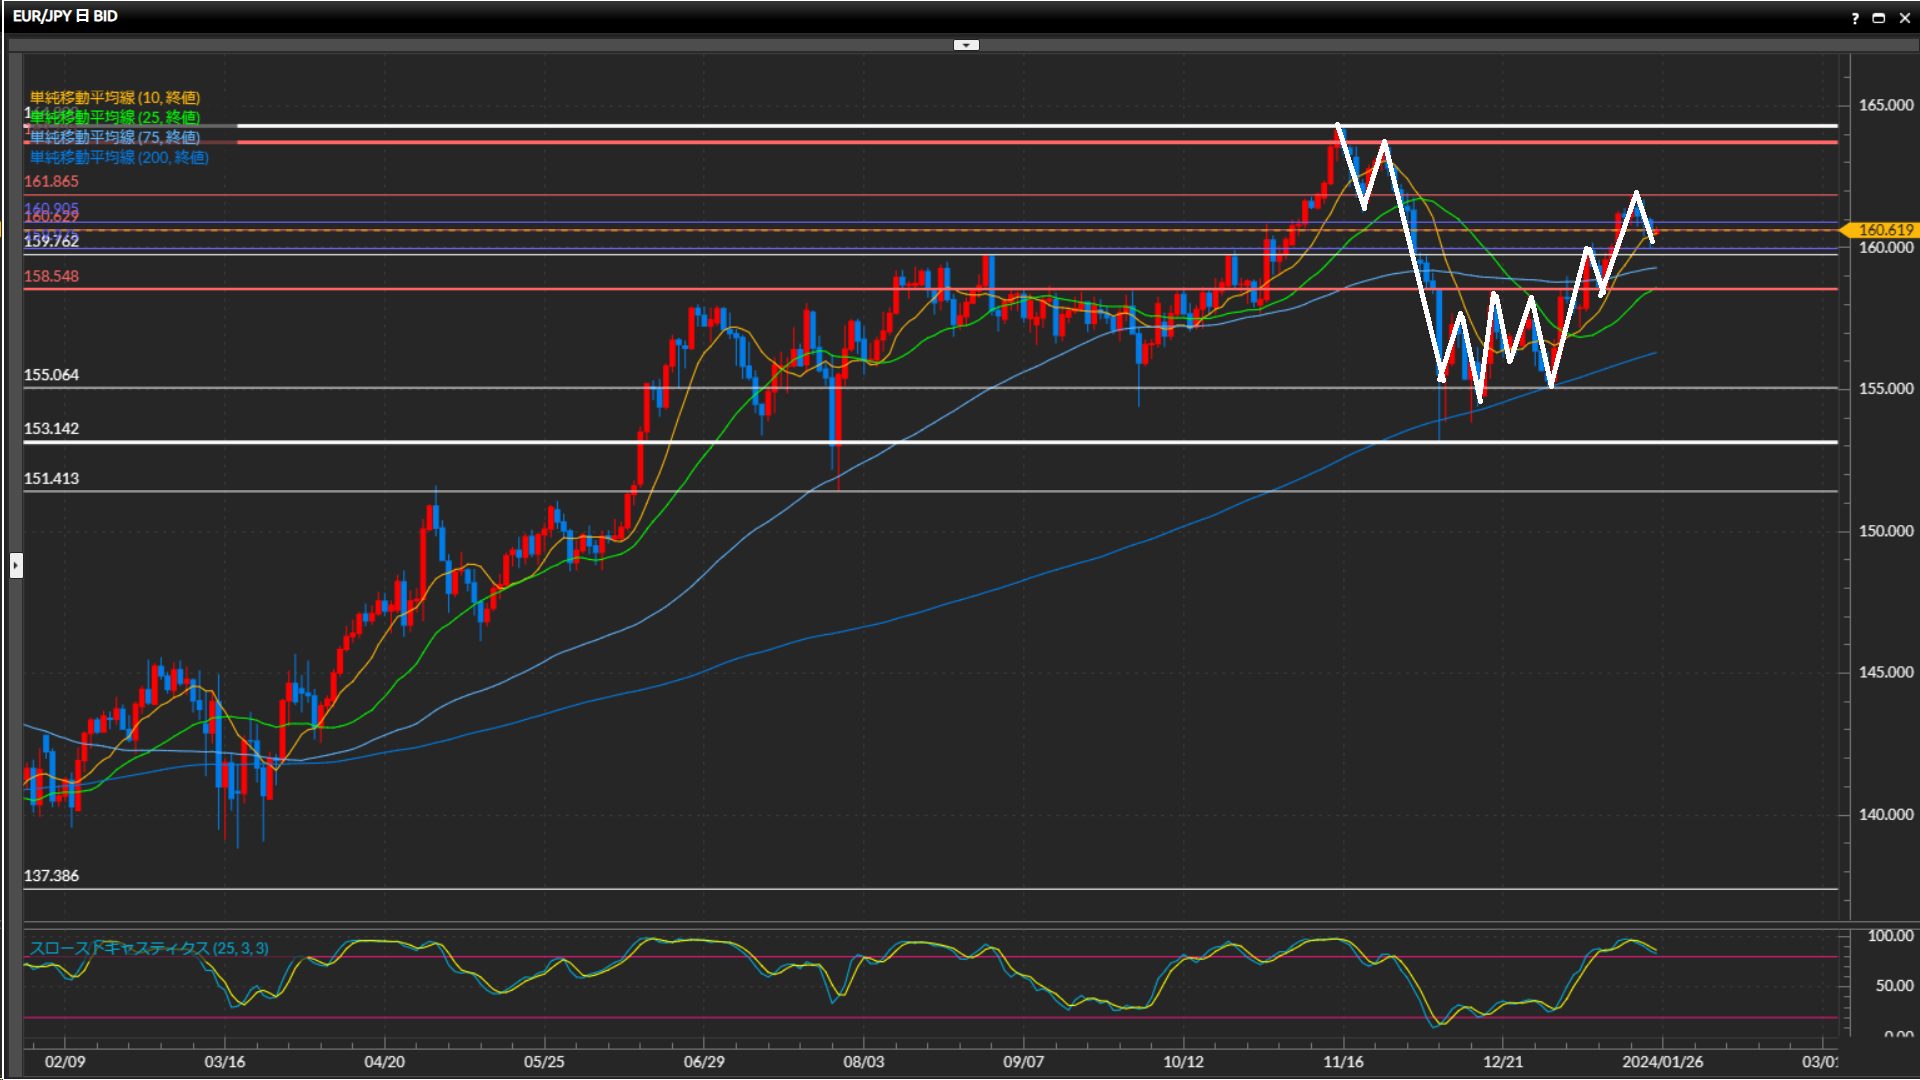This screenshot has width=1920, height=1080.
Task: Select the 153.142 white horizontal line label
Action: [x=51, y=428]
